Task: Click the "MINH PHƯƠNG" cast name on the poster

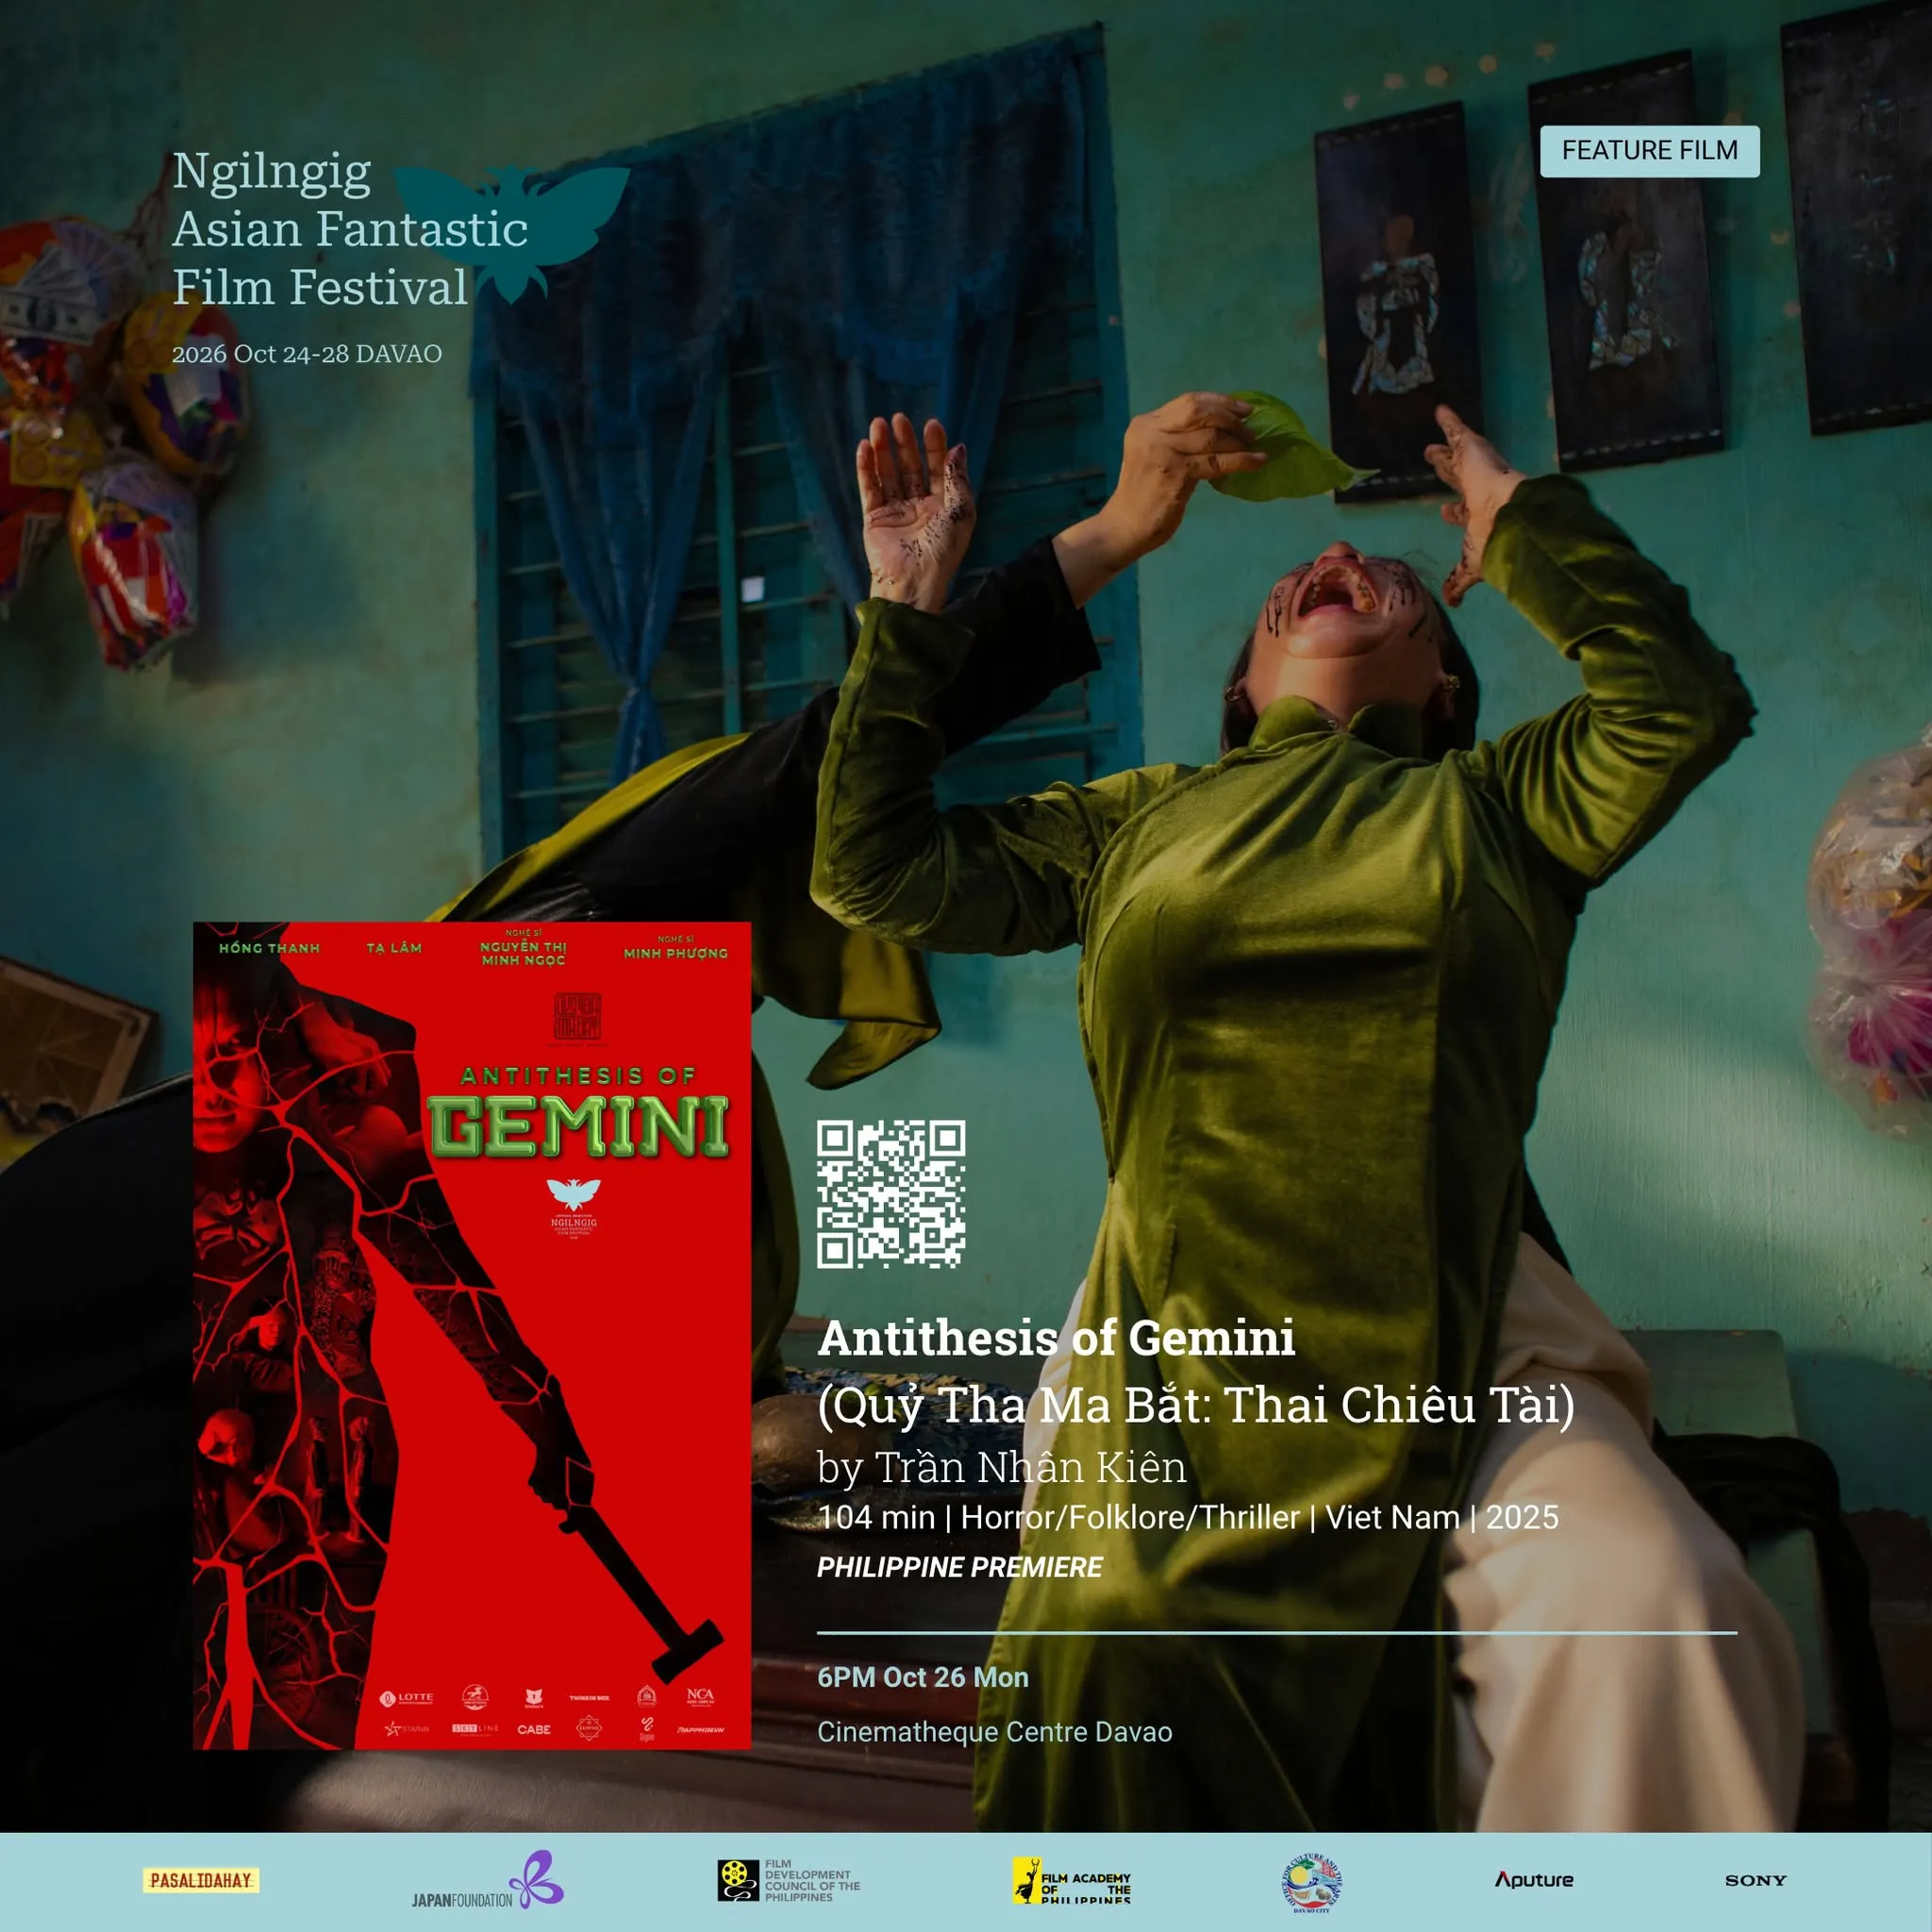Action: click(x=676, y=954)
